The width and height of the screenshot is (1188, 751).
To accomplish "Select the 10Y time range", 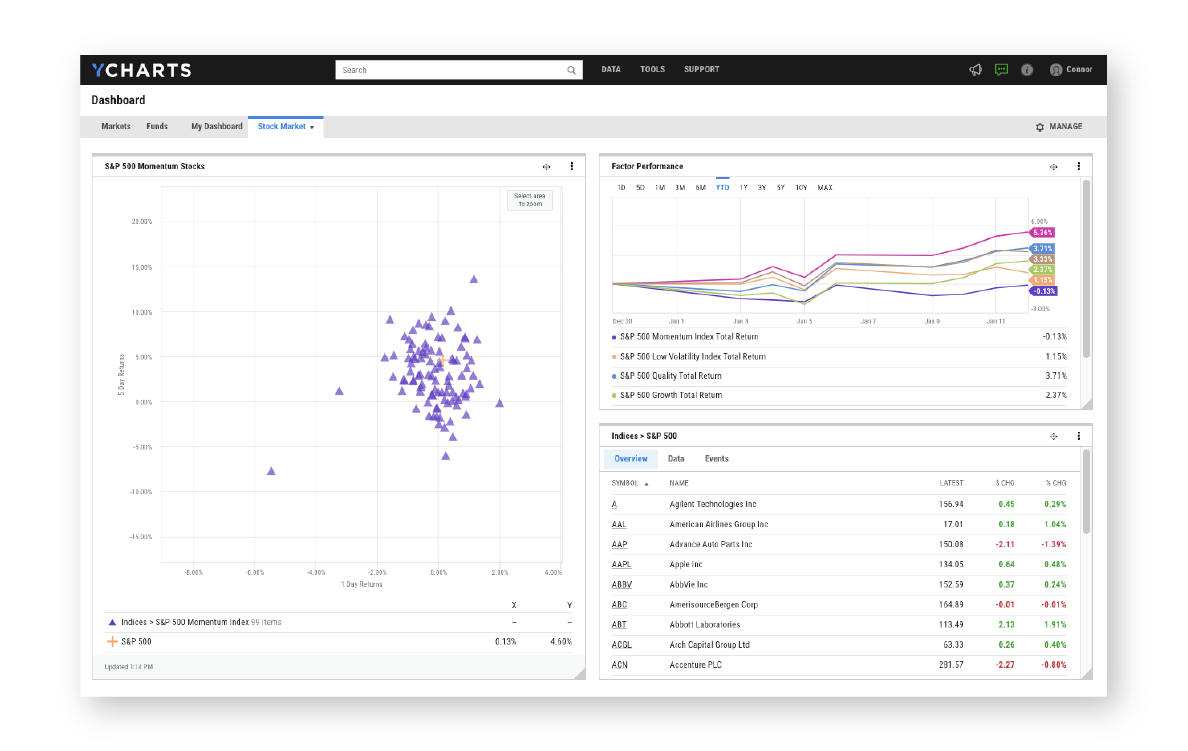I will 801,187.
